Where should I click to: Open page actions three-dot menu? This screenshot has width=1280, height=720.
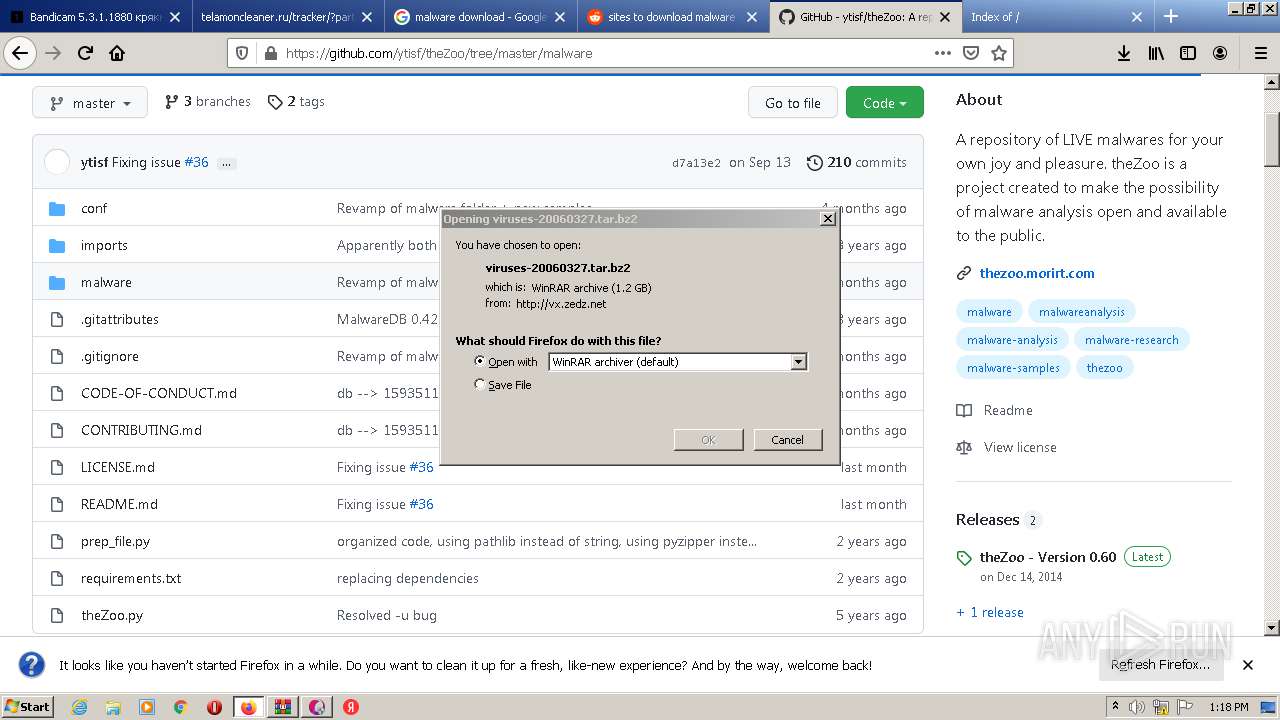(x=942, y=53)
